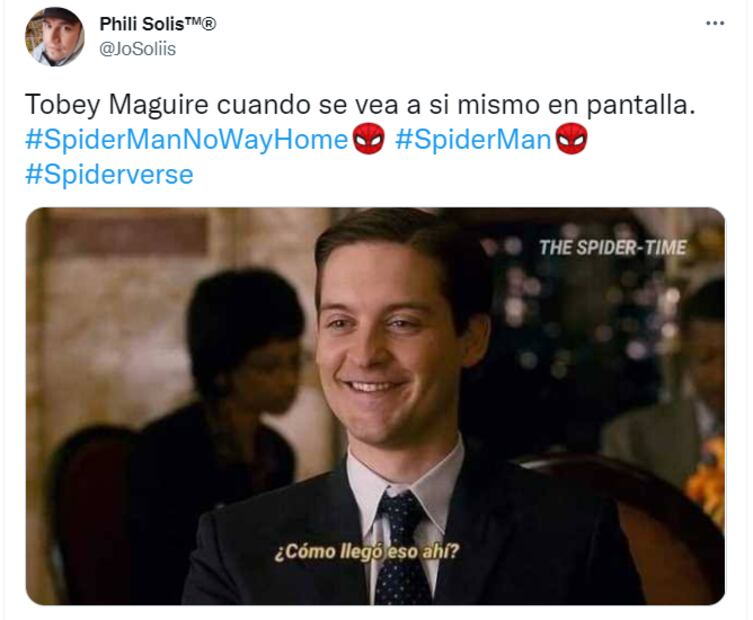This screenshot has width=753, height=620.
Task: Click the '¿Cómo llegó eso ahí?' subtitle
Action: 367,551
